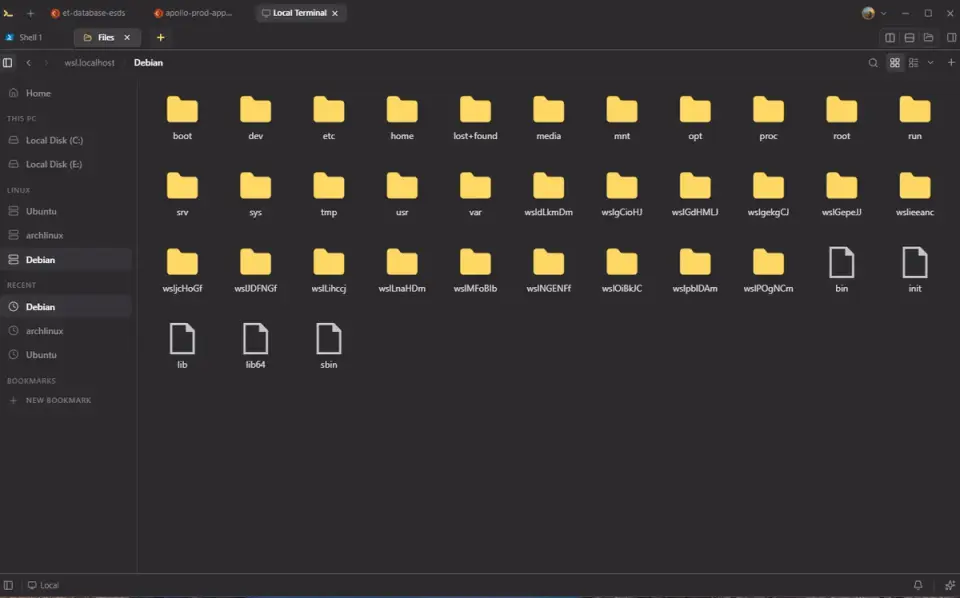Close the Local Terminal tab
960x598 pixels.
335,13
